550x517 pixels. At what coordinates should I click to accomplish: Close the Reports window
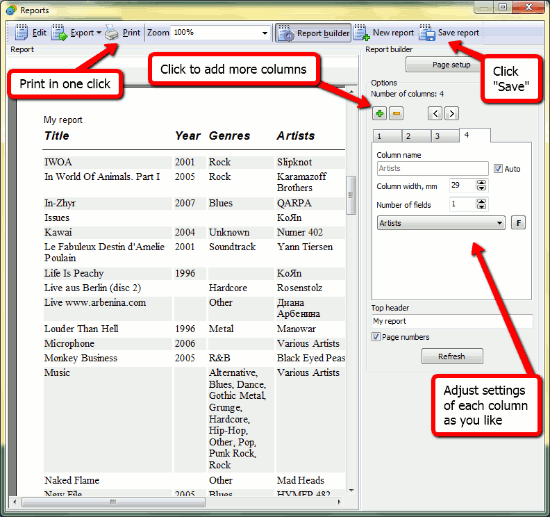(x=529, y=7)
